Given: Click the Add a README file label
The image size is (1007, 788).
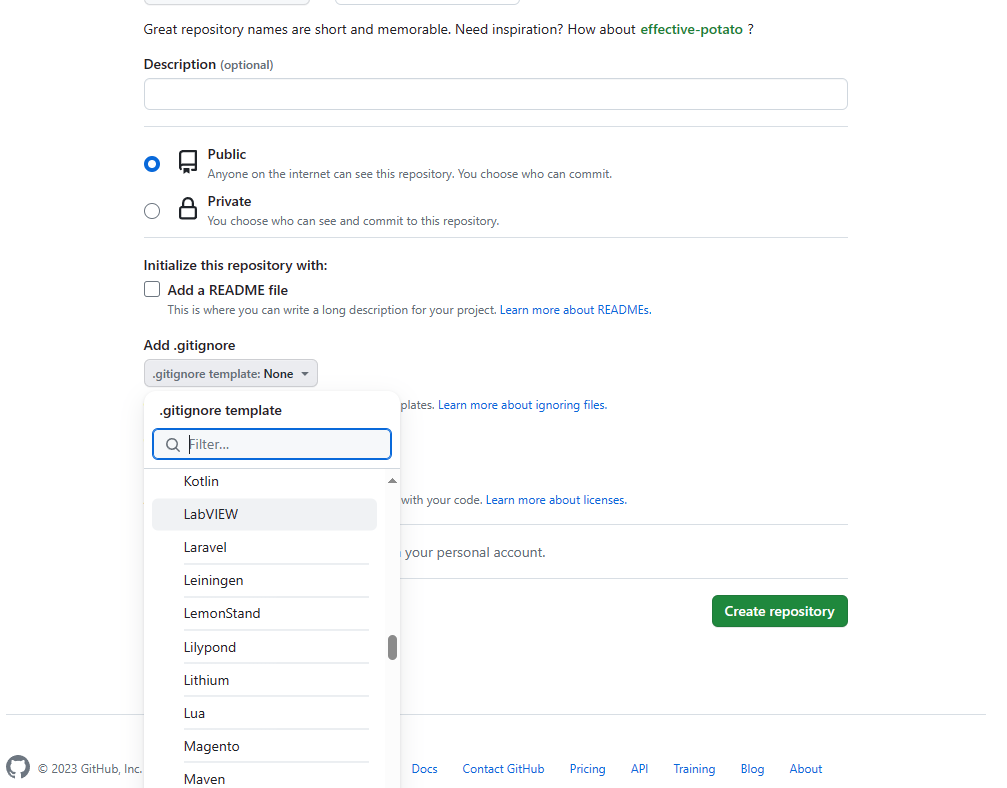Looking at the screenshot, I should 227,290.
